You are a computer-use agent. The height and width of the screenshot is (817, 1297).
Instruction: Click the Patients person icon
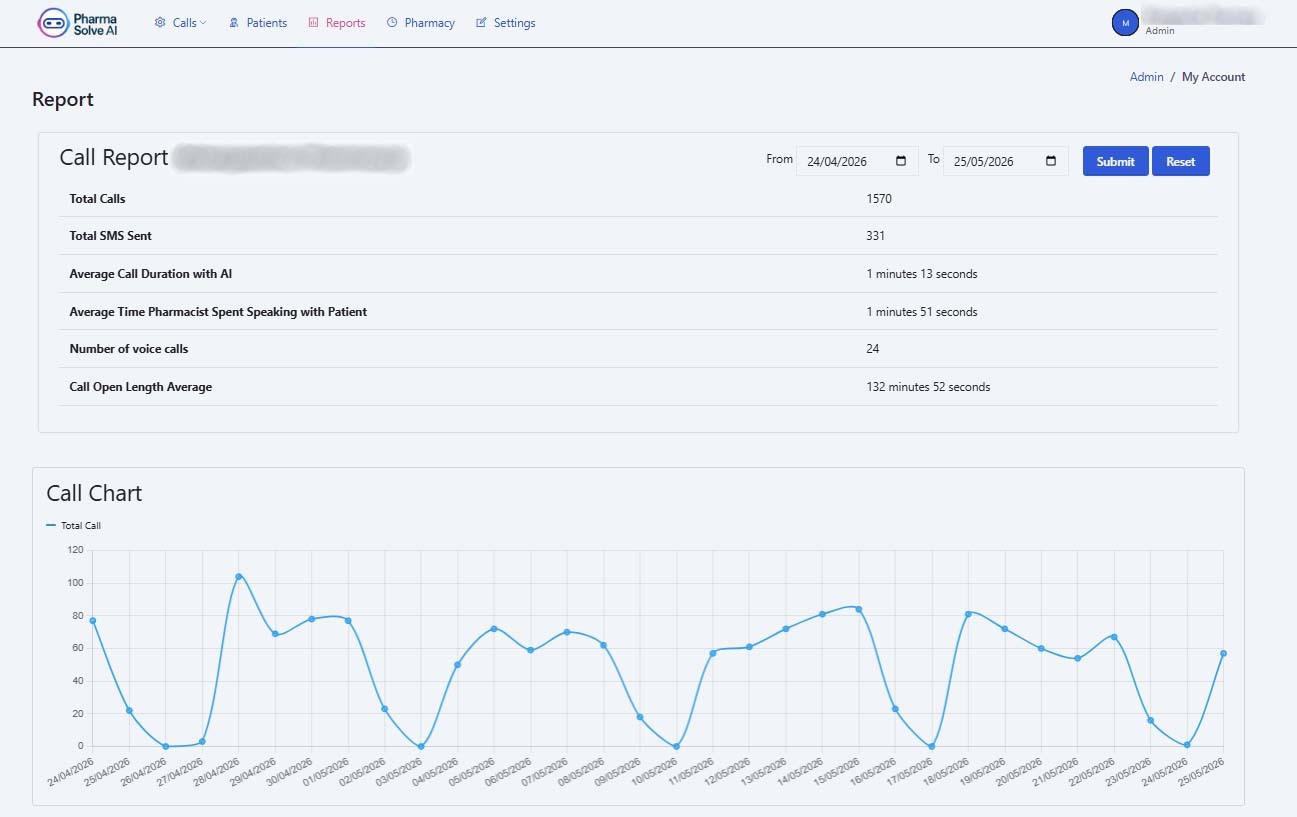[x=234, y=23]
